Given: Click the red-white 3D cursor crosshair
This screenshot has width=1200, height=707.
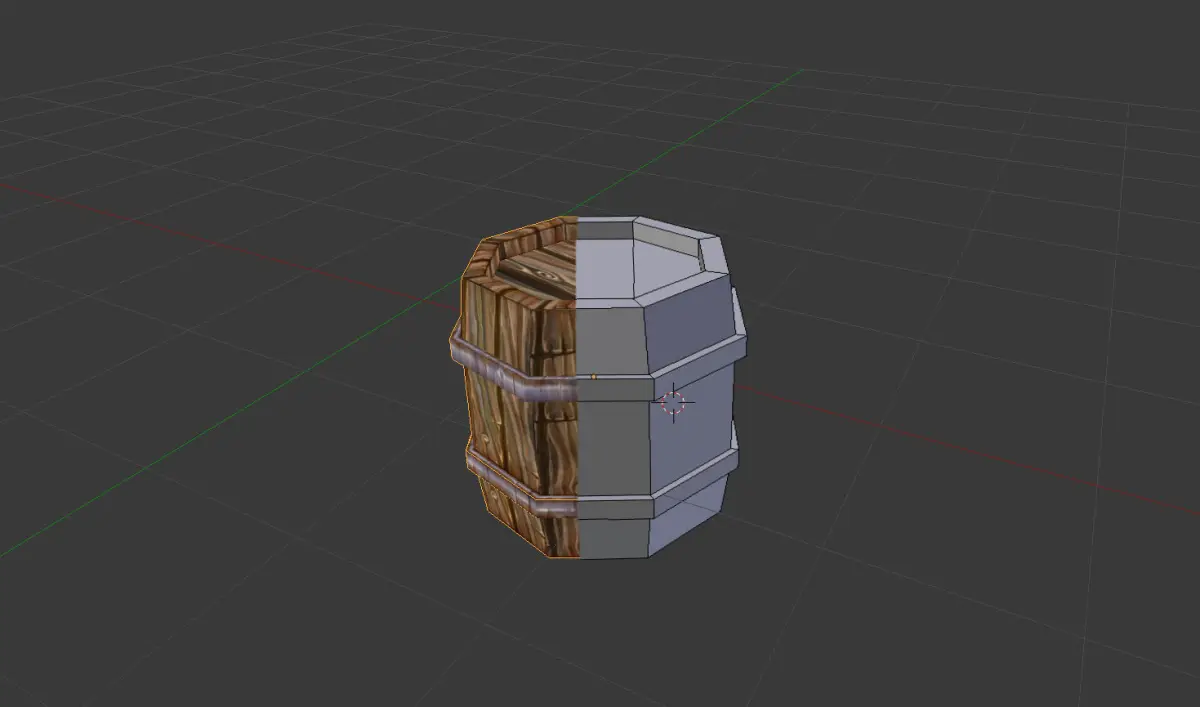Looking at the screenshot, I should tap(673, 403).
